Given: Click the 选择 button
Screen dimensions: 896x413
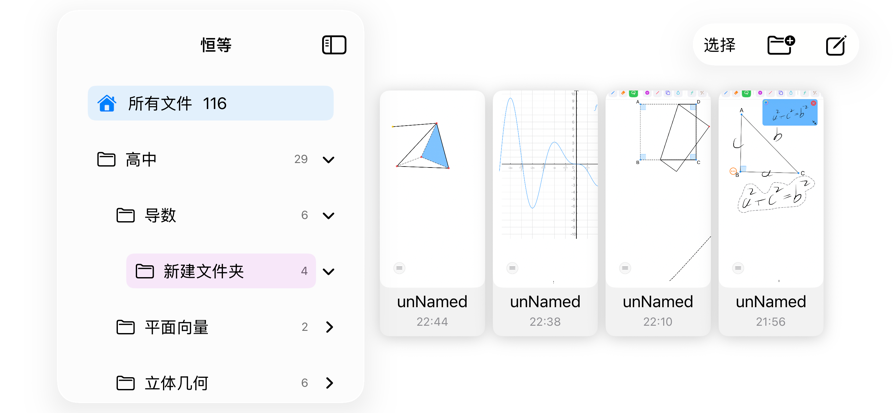Looking at the screenshot, I should (x=719, y=45).
